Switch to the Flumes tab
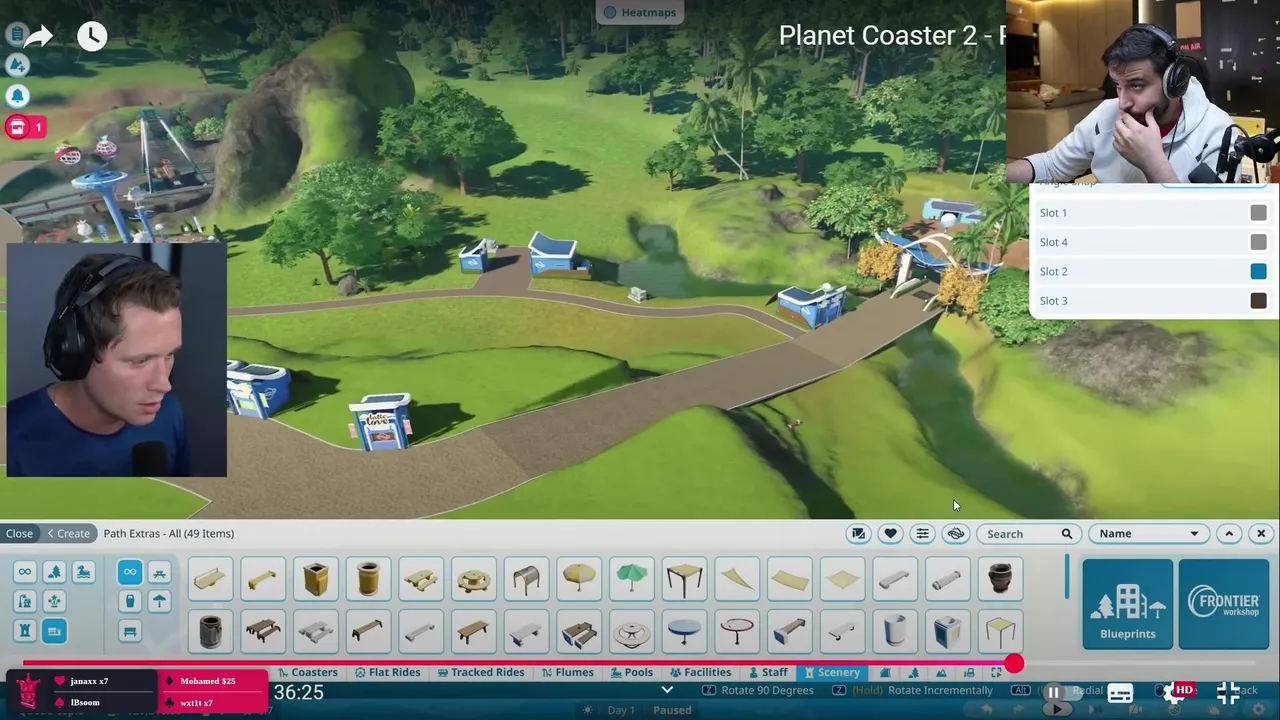 [x=567, y=672]
